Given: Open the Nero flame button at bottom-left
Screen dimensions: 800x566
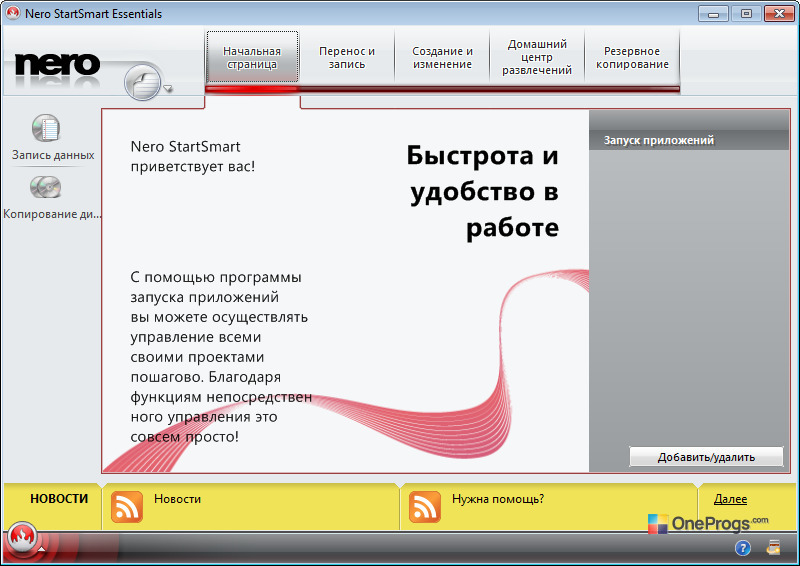Looking at the screenshot, I should tap(21, 537).
